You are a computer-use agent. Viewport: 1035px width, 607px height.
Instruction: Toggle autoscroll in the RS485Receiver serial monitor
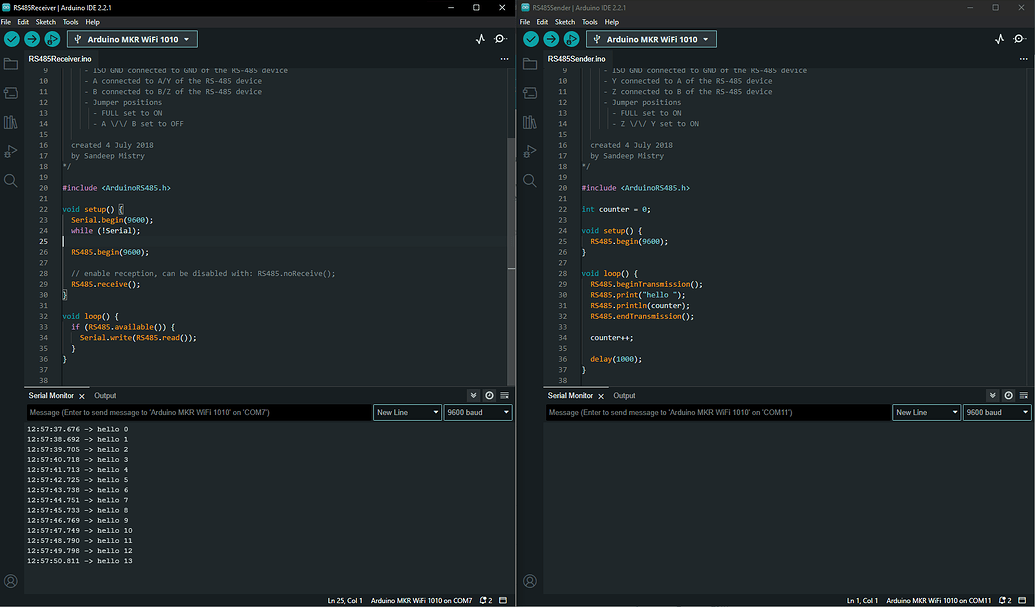click(474, 396)
